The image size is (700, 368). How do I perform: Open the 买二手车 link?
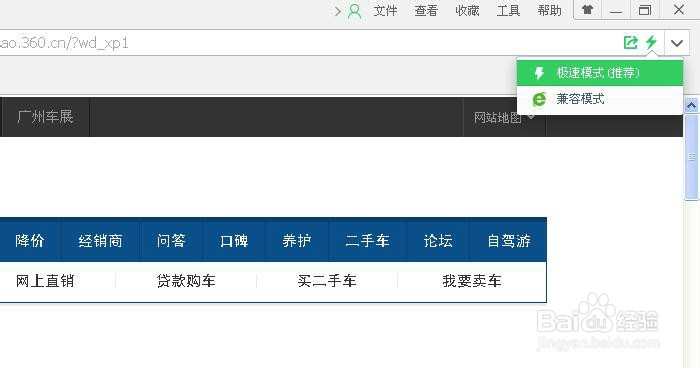(327, 281)
